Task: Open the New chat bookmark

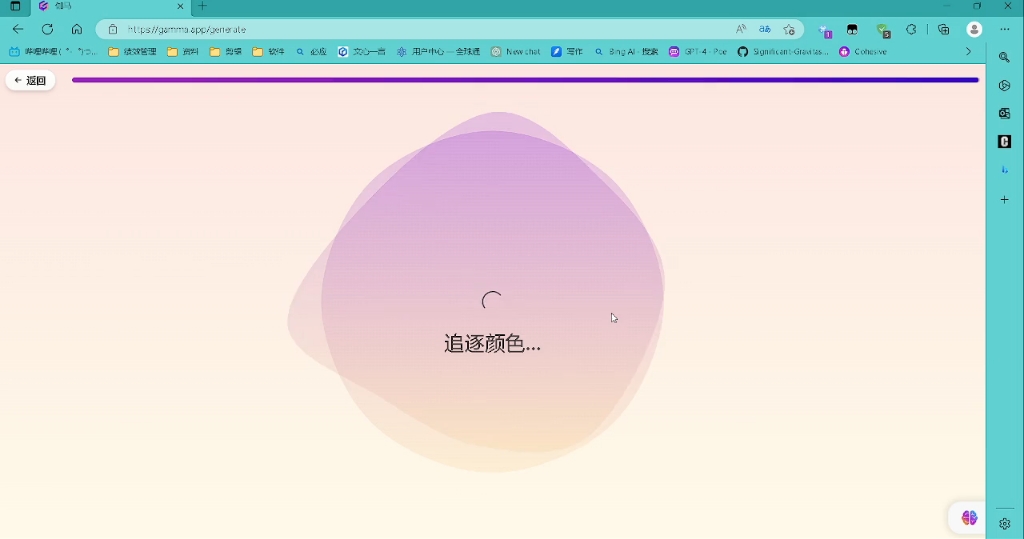Action: [x=516, y=52]
